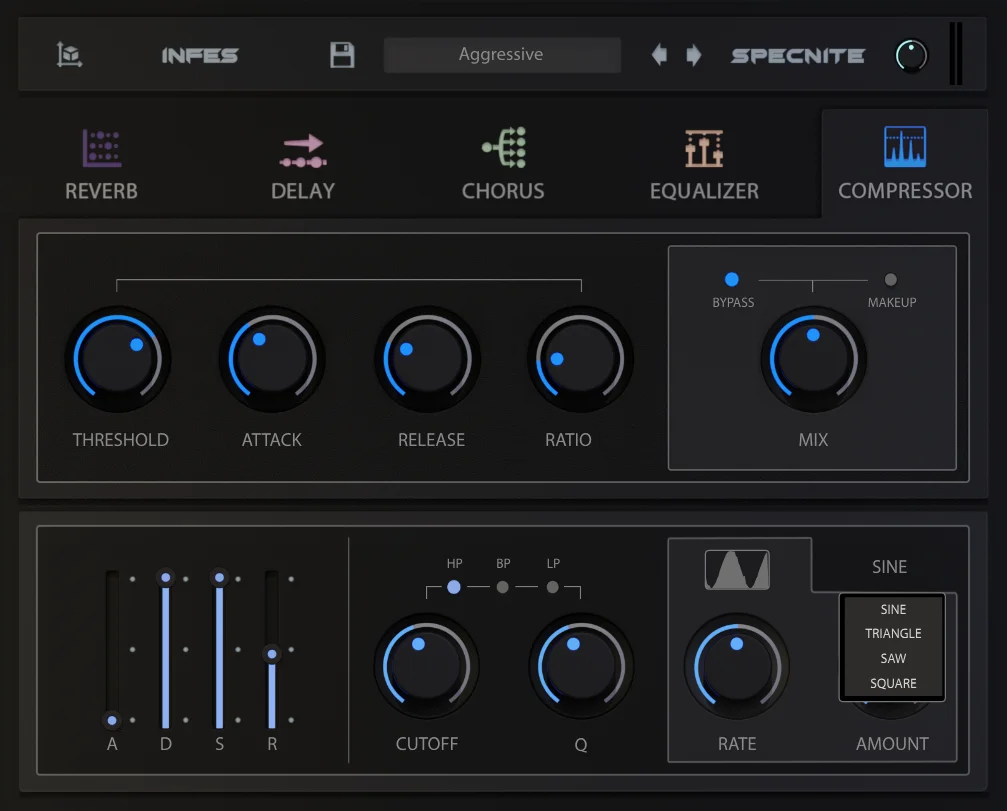Click the 3D cube icon in header
The image size is (1007, 811).
click(69, 55)
